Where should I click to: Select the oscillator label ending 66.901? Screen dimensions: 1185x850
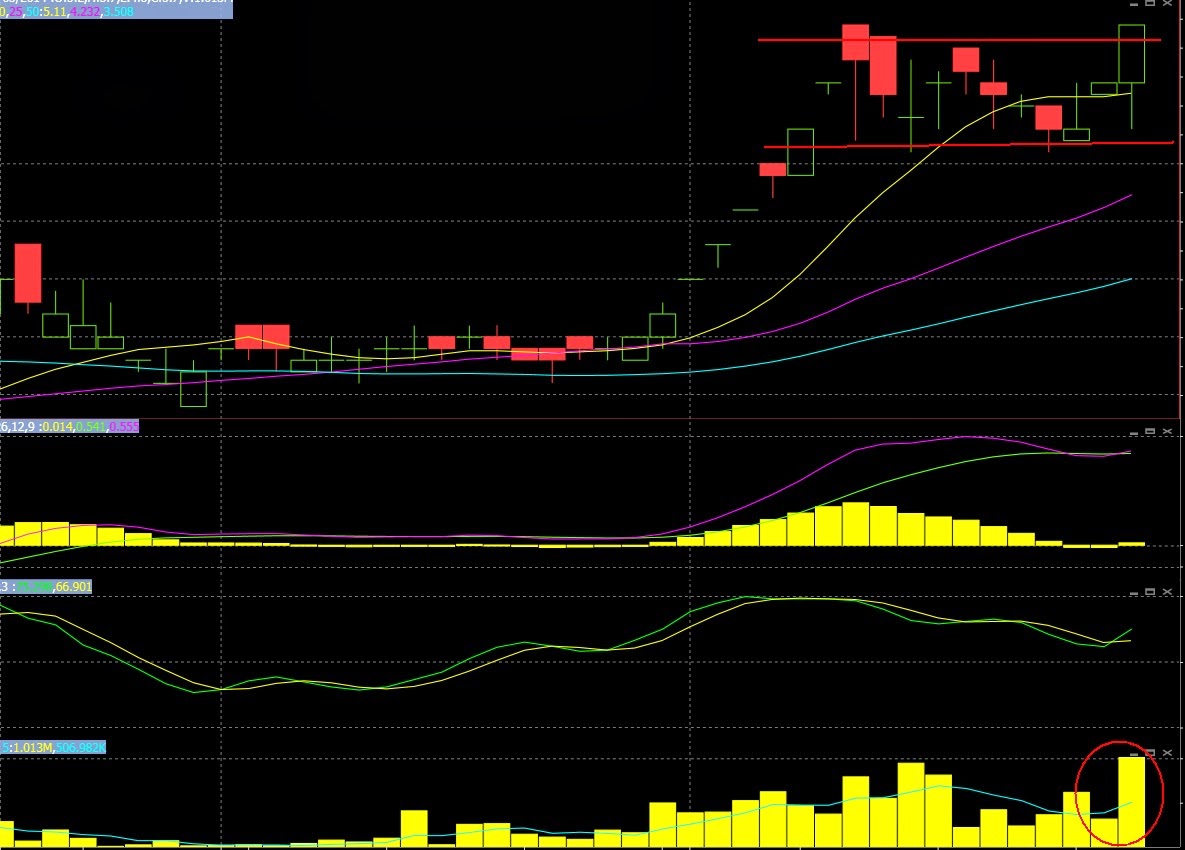[x=45, y=587]
